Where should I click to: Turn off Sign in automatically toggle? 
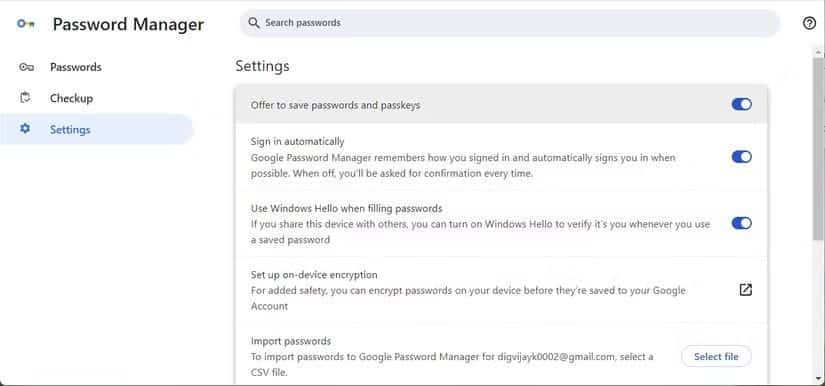click(741, 157)
